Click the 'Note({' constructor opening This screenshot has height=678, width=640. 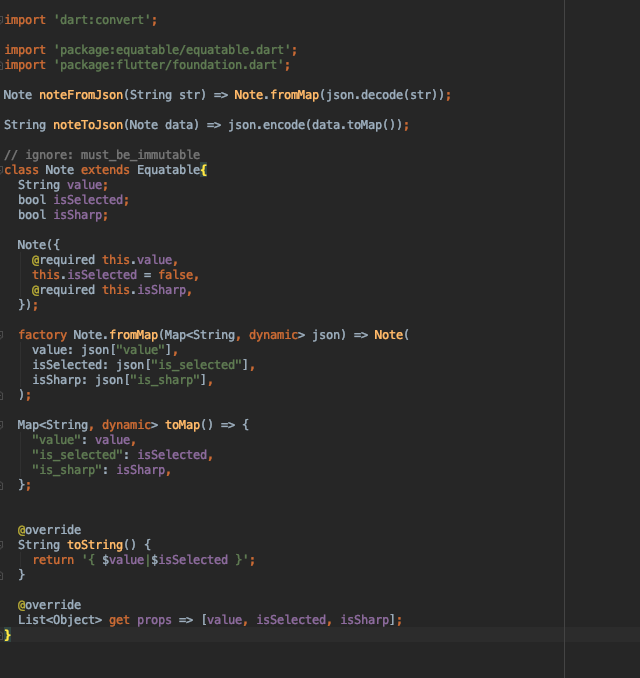click(x=38, y=245)
